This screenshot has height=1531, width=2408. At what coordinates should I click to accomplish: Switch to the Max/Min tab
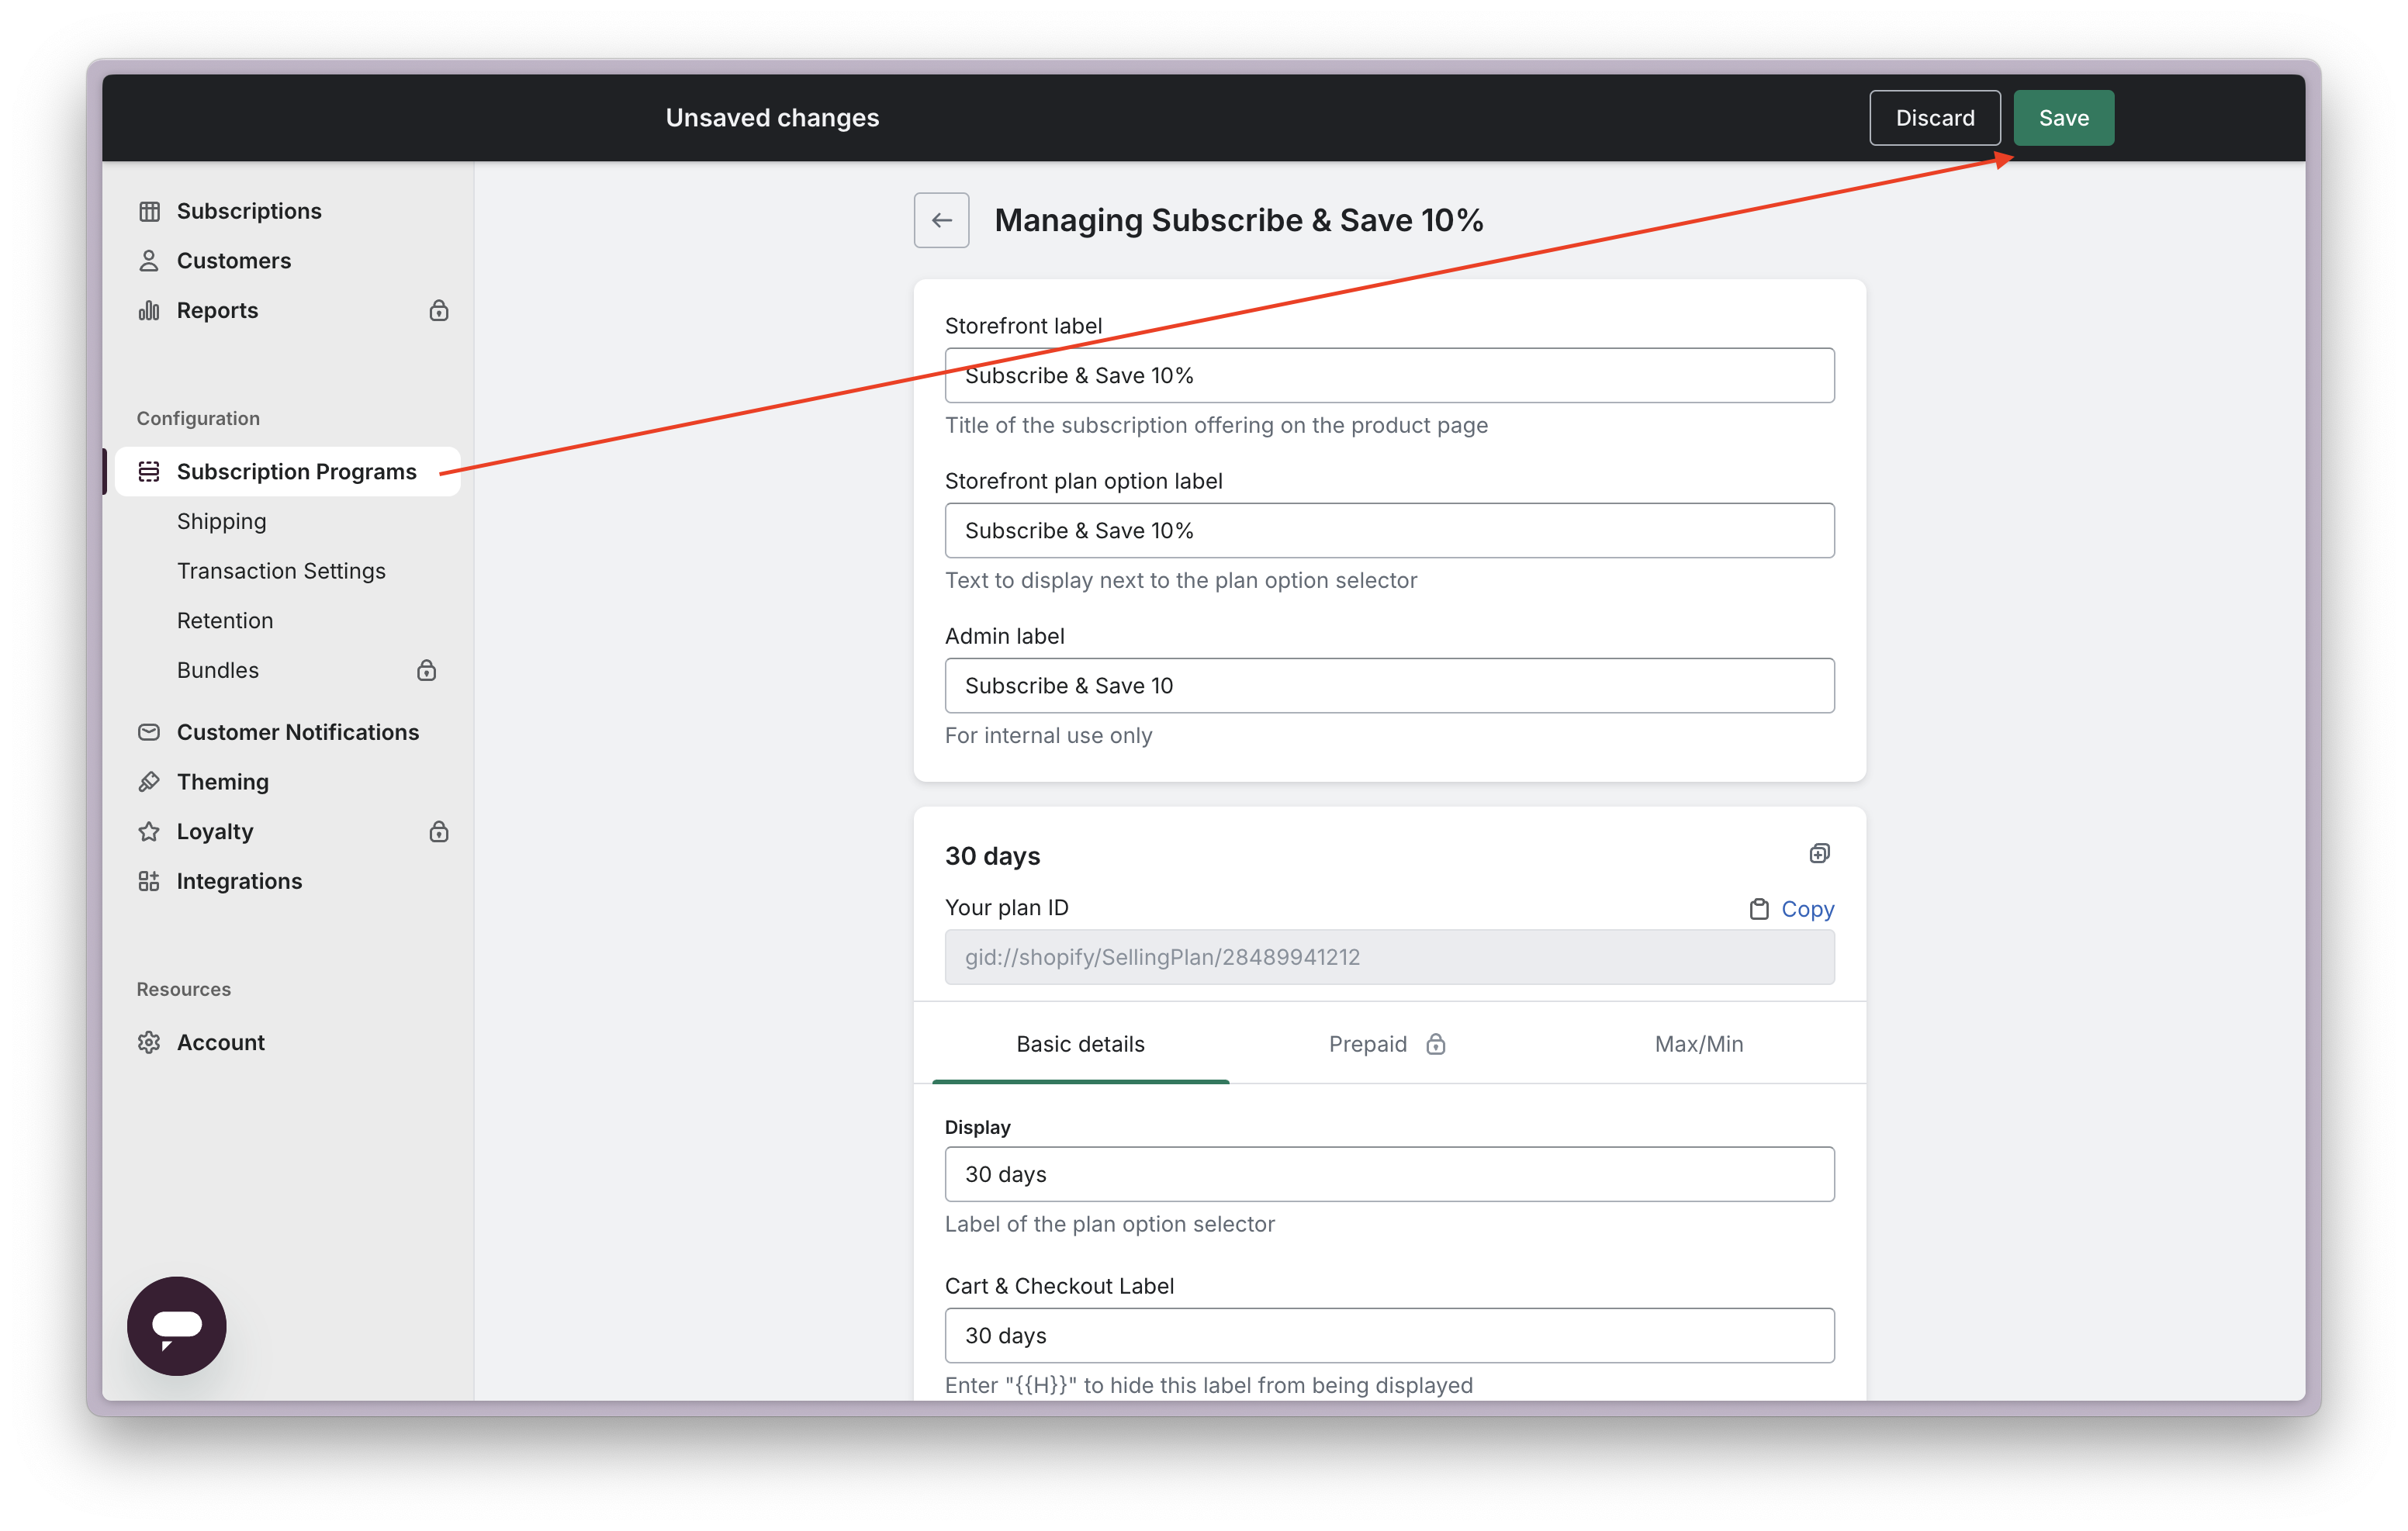(1698, 1044)
